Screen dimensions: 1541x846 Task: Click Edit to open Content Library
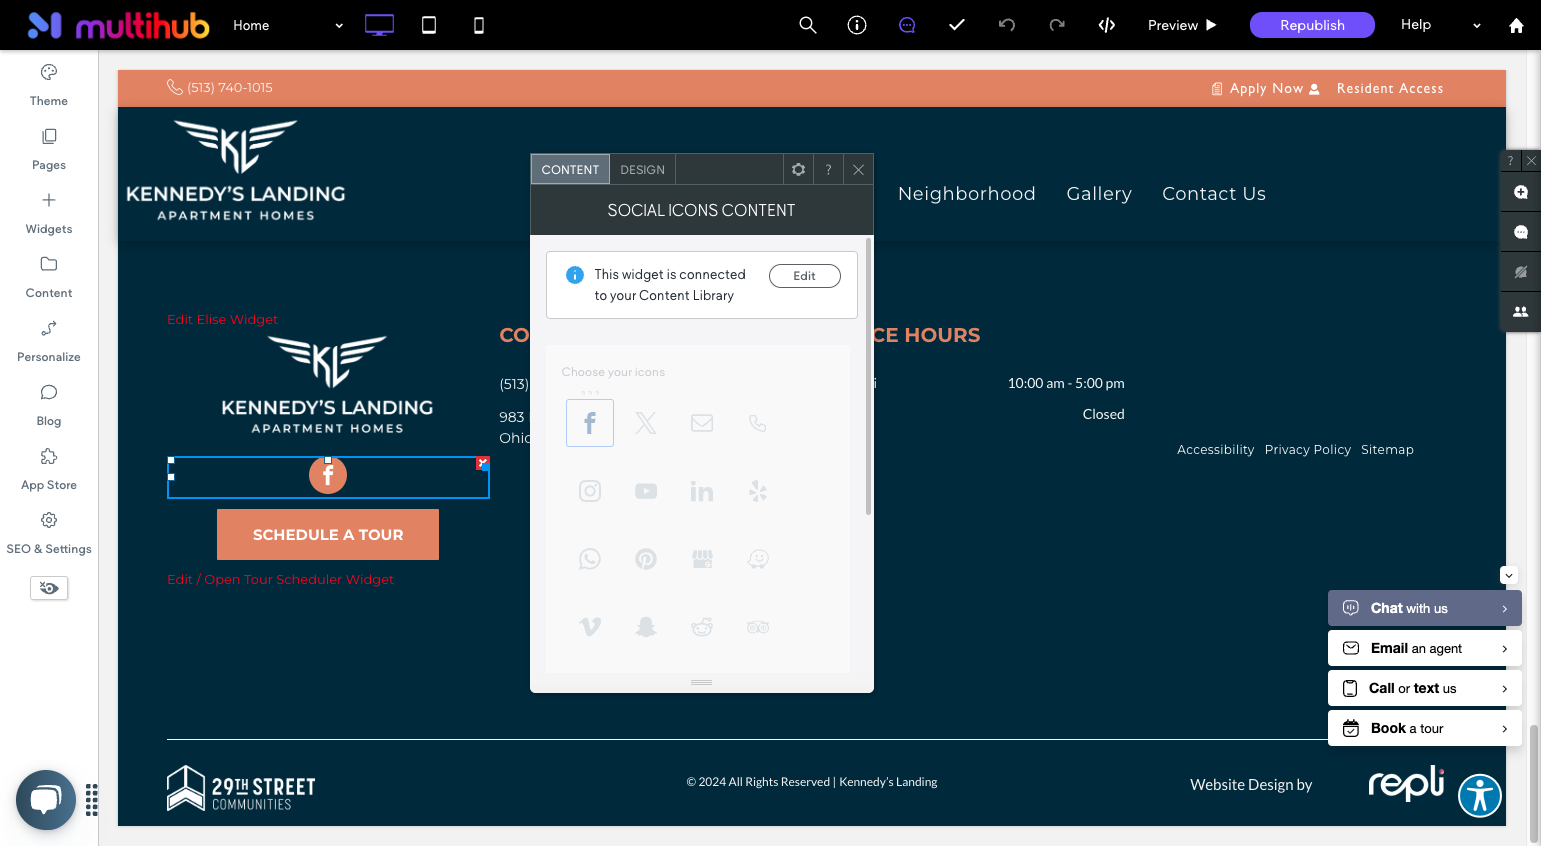805,276
